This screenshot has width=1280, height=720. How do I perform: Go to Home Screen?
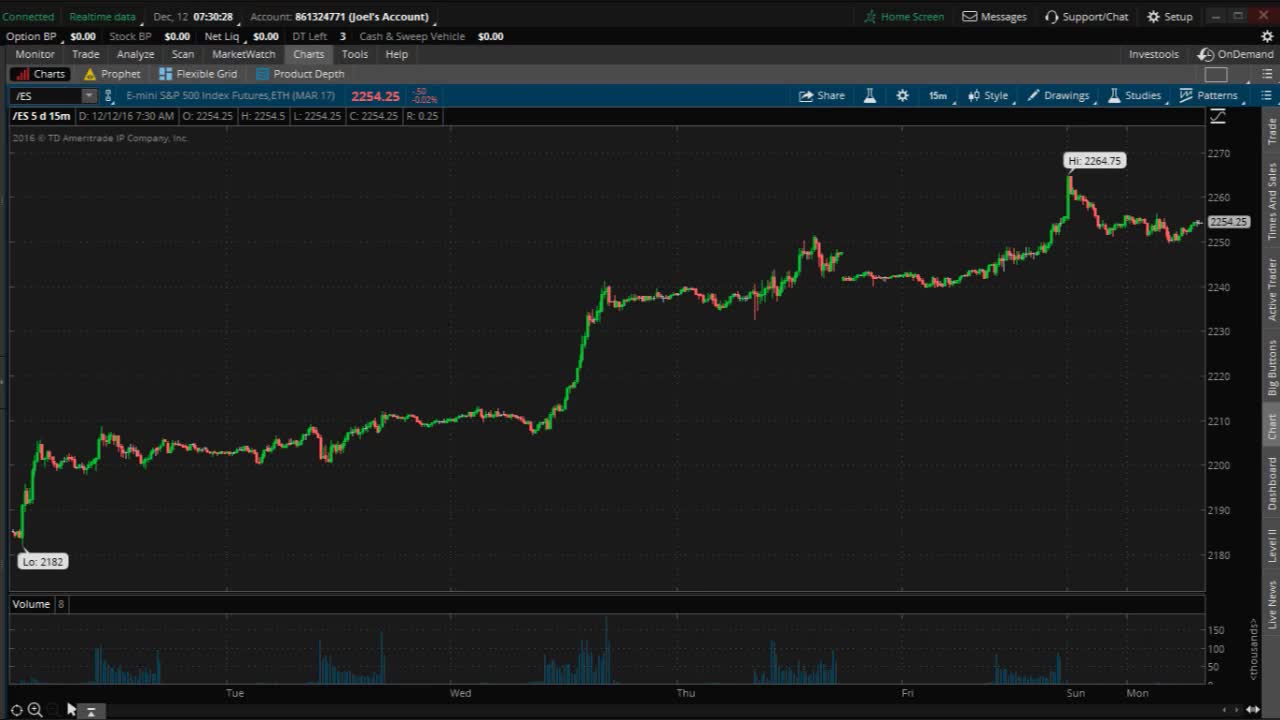pyautogui.click(x=904, y=16)
